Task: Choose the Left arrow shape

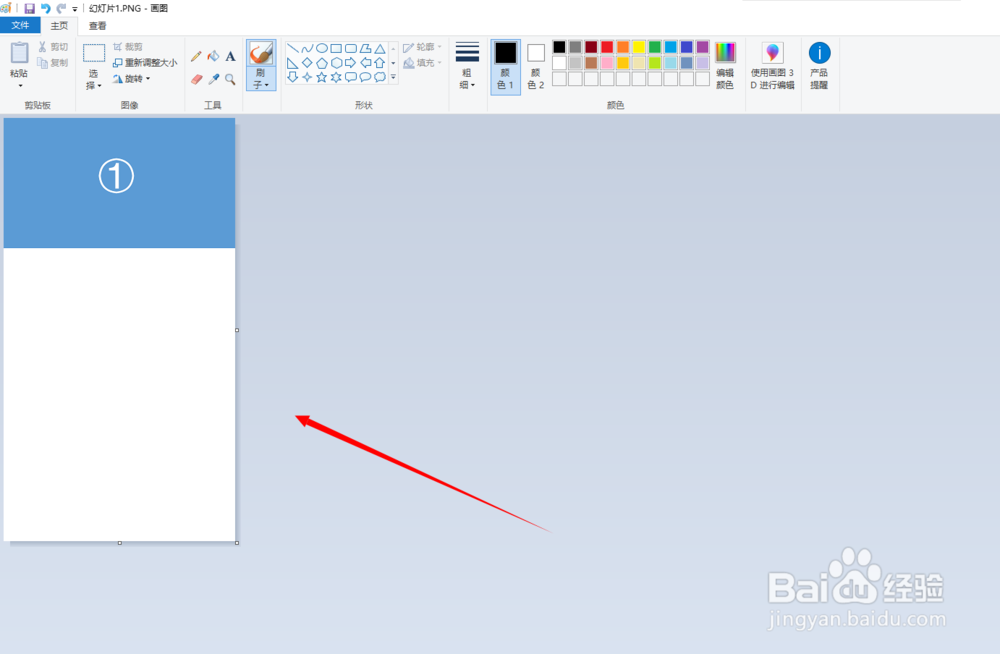Action: pos(365,63)
